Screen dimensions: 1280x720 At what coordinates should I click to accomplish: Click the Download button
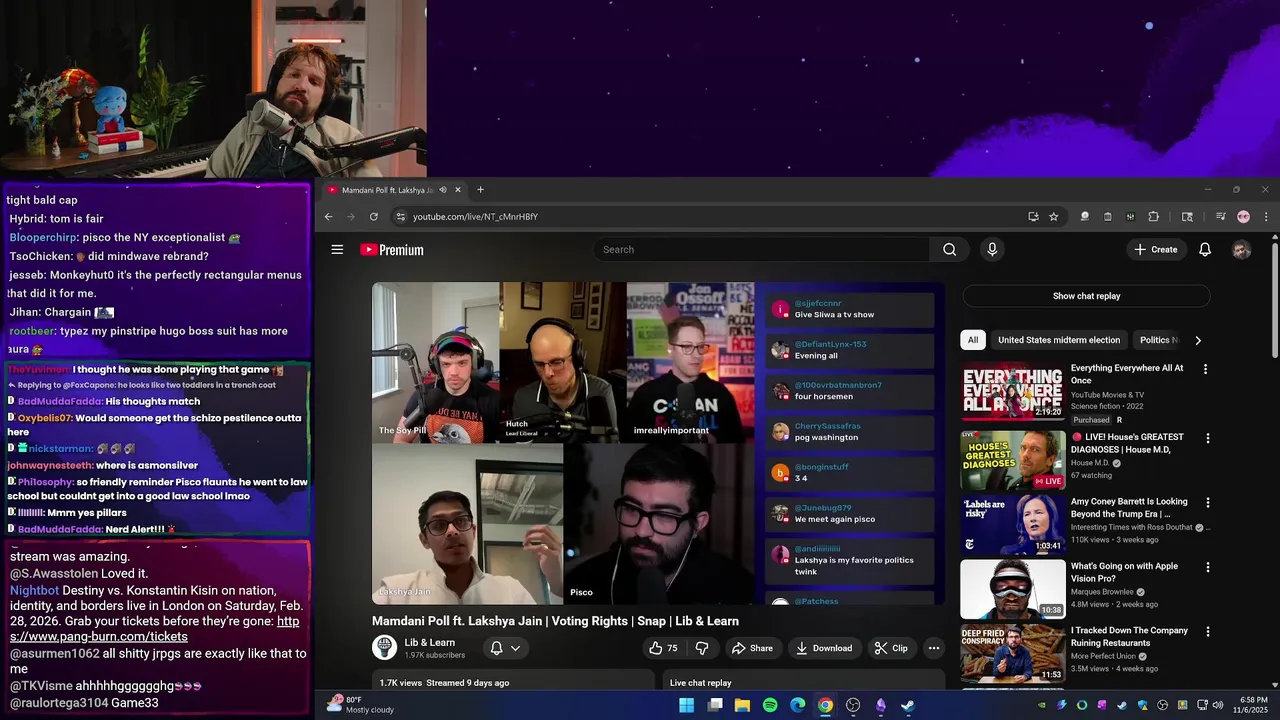[x=823, y=648]
